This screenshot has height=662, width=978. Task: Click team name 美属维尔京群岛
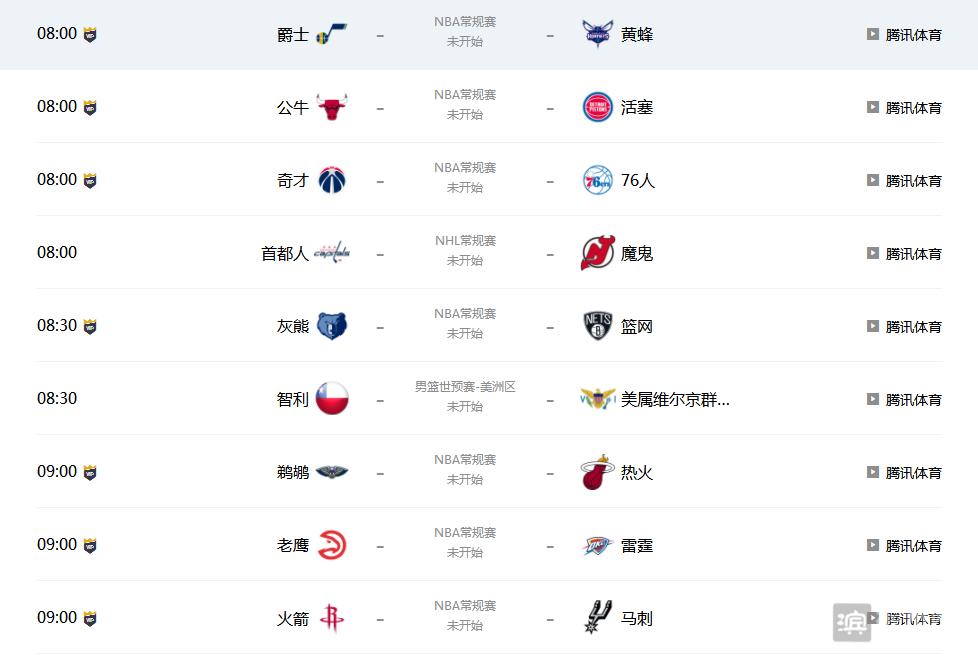click(675, 399)
